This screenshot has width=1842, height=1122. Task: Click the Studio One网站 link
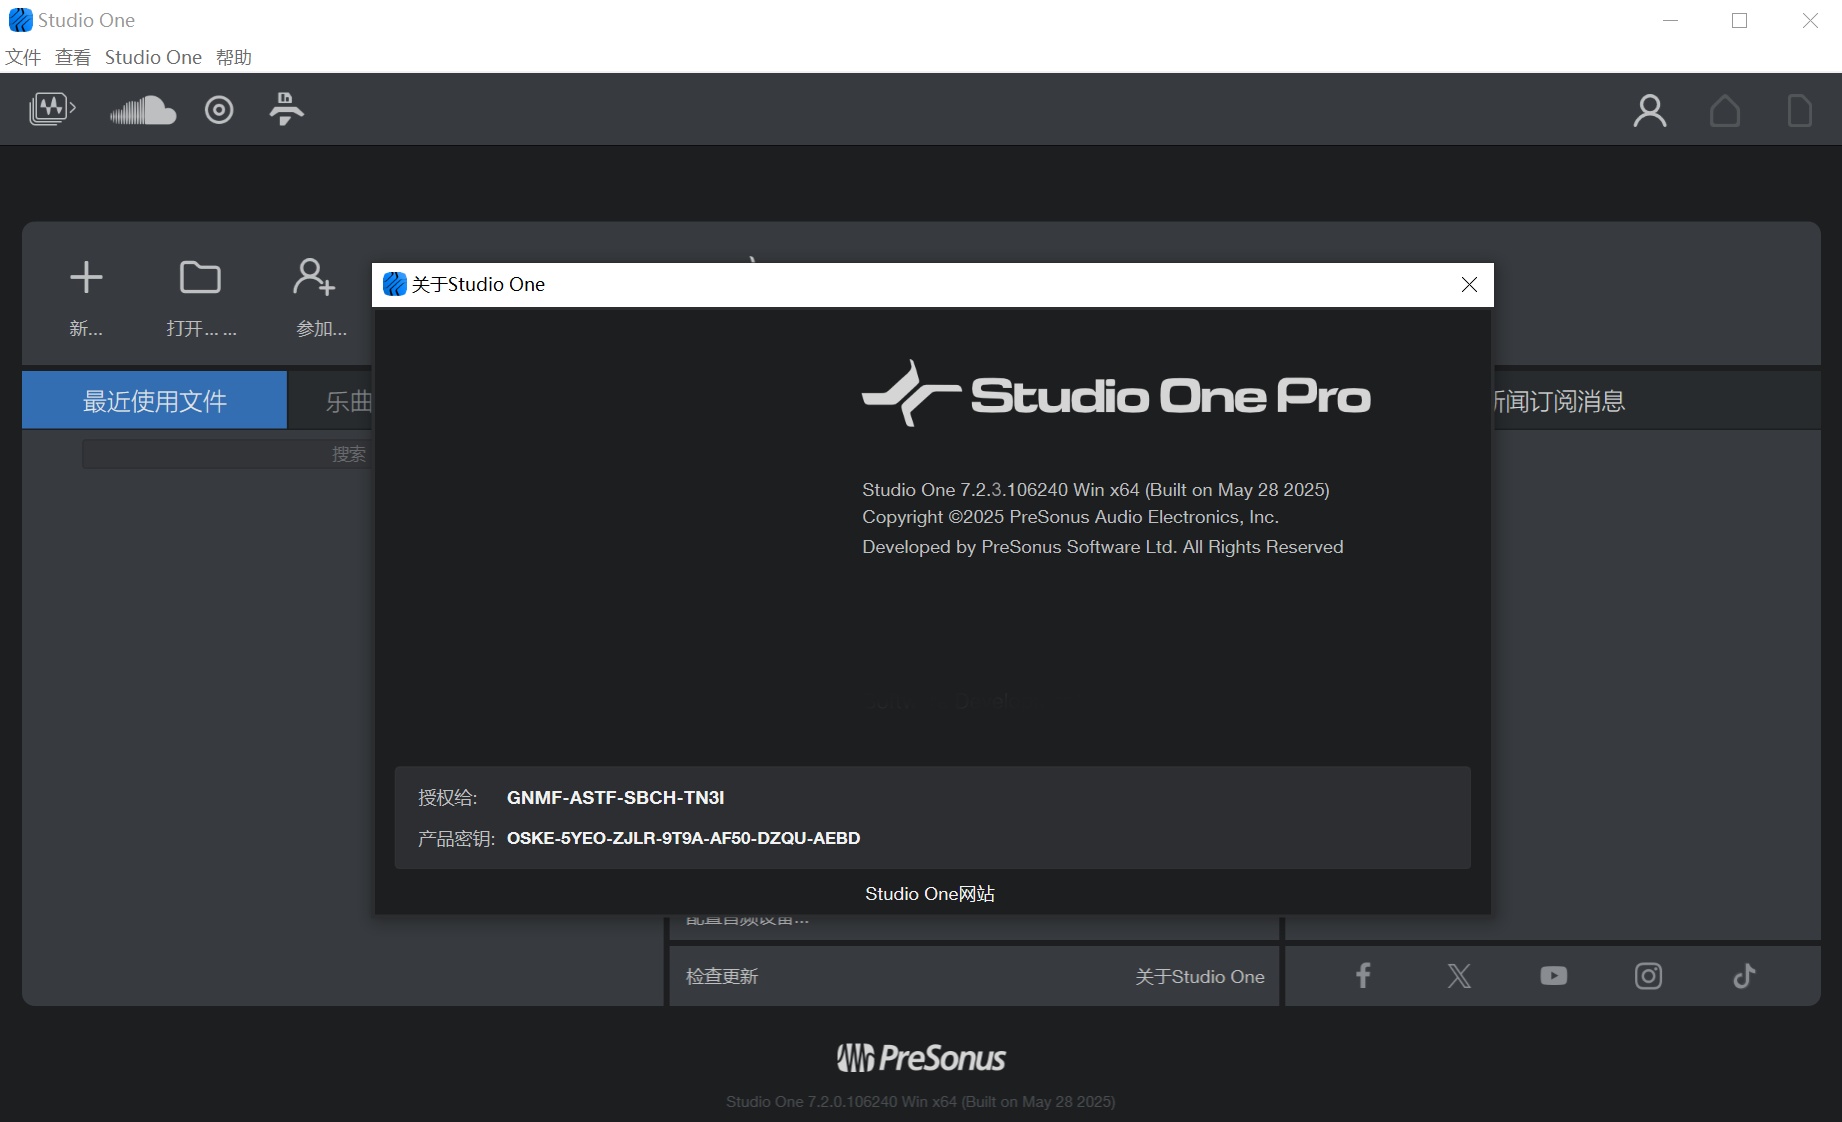point(929,894)
